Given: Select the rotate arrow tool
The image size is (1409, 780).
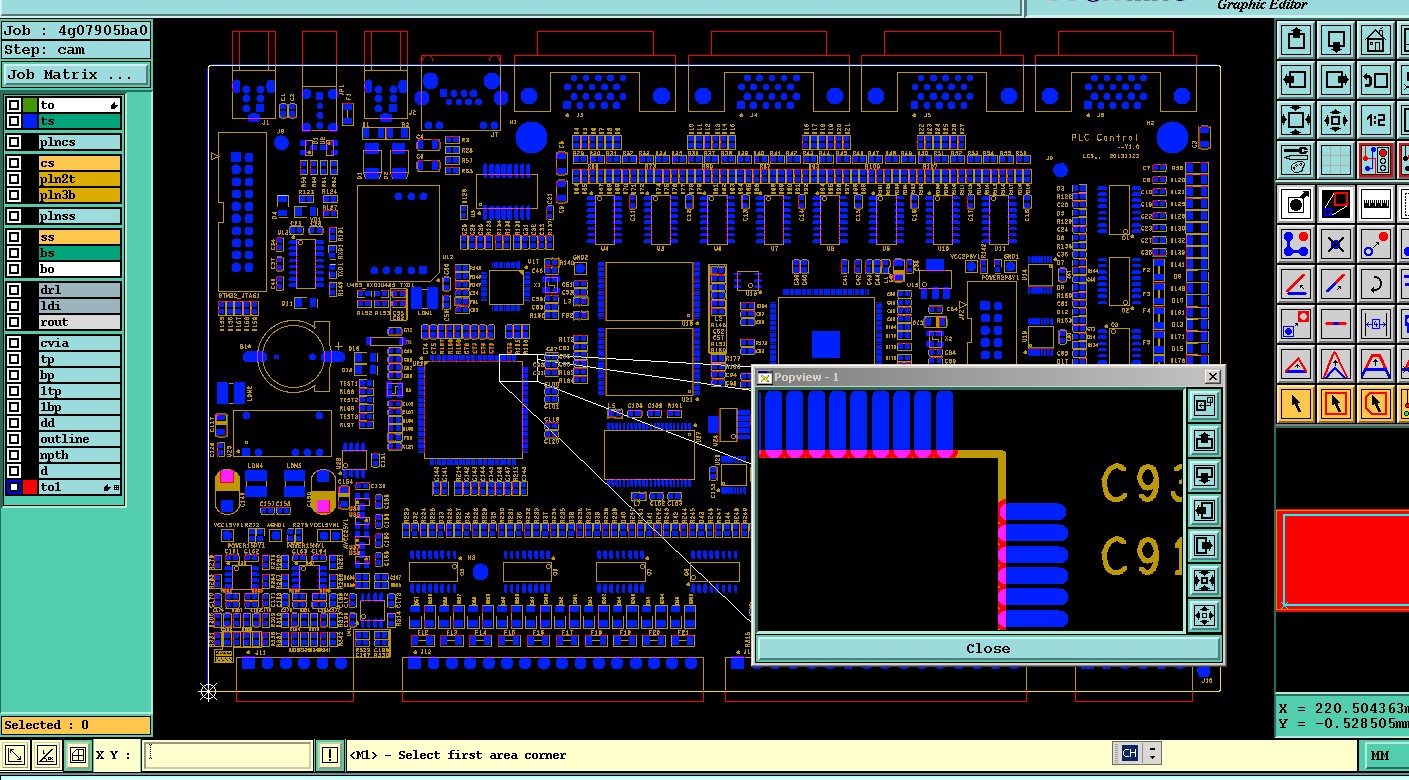Looking at the screenshot, I should click(x=1376, y=283).
